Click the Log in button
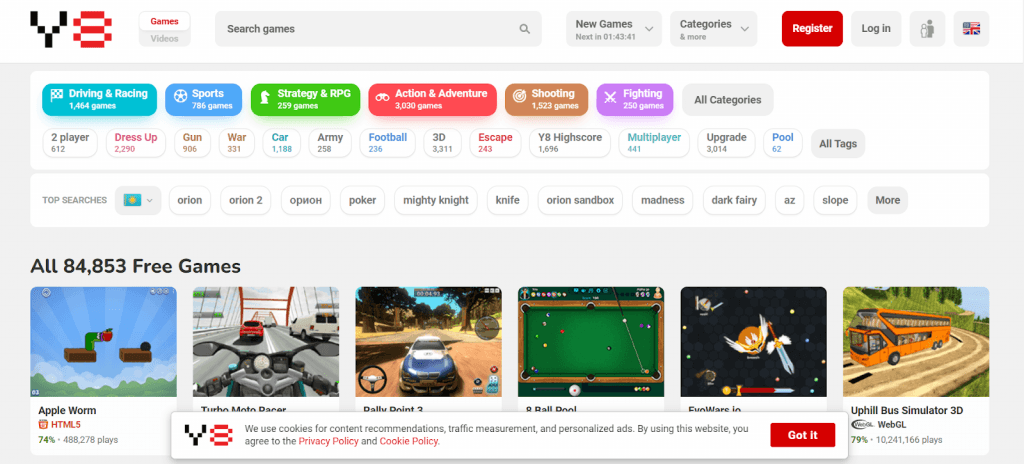The height and width of the screenshot is (464, 1024). 876,29
